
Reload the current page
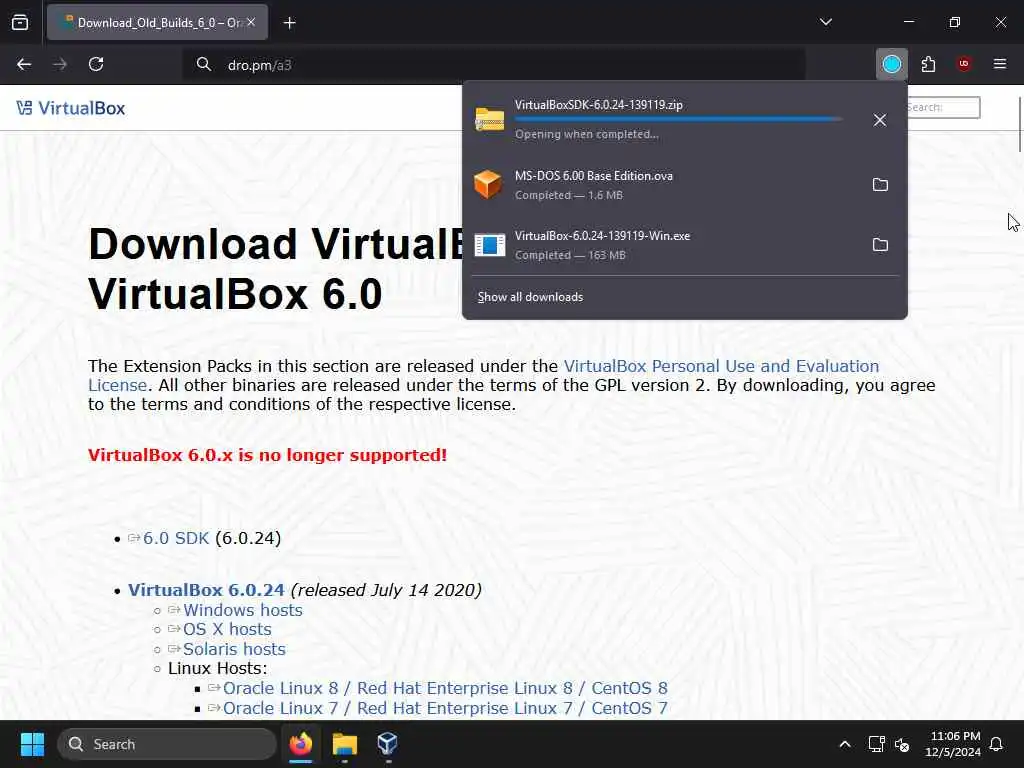coord(96,64)
